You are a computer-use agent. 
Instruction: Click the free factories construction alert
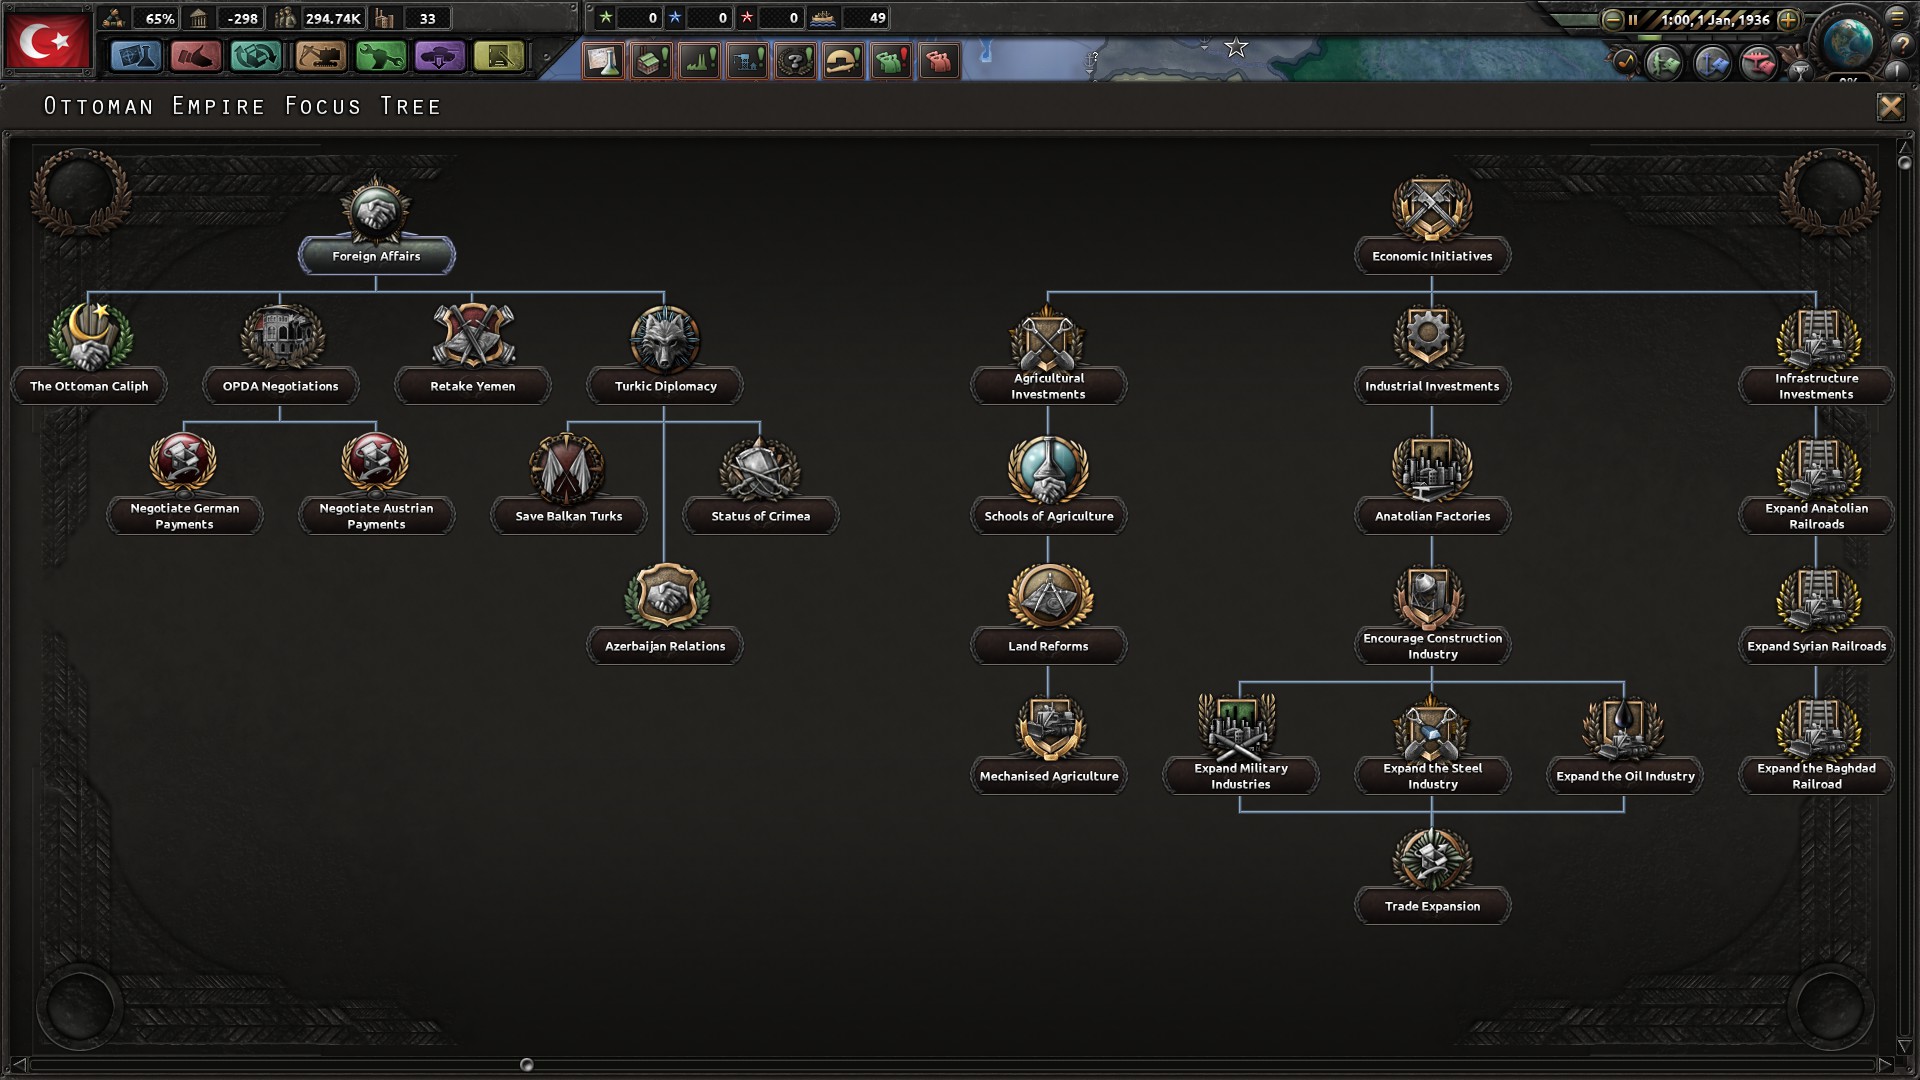pos(652,61)
